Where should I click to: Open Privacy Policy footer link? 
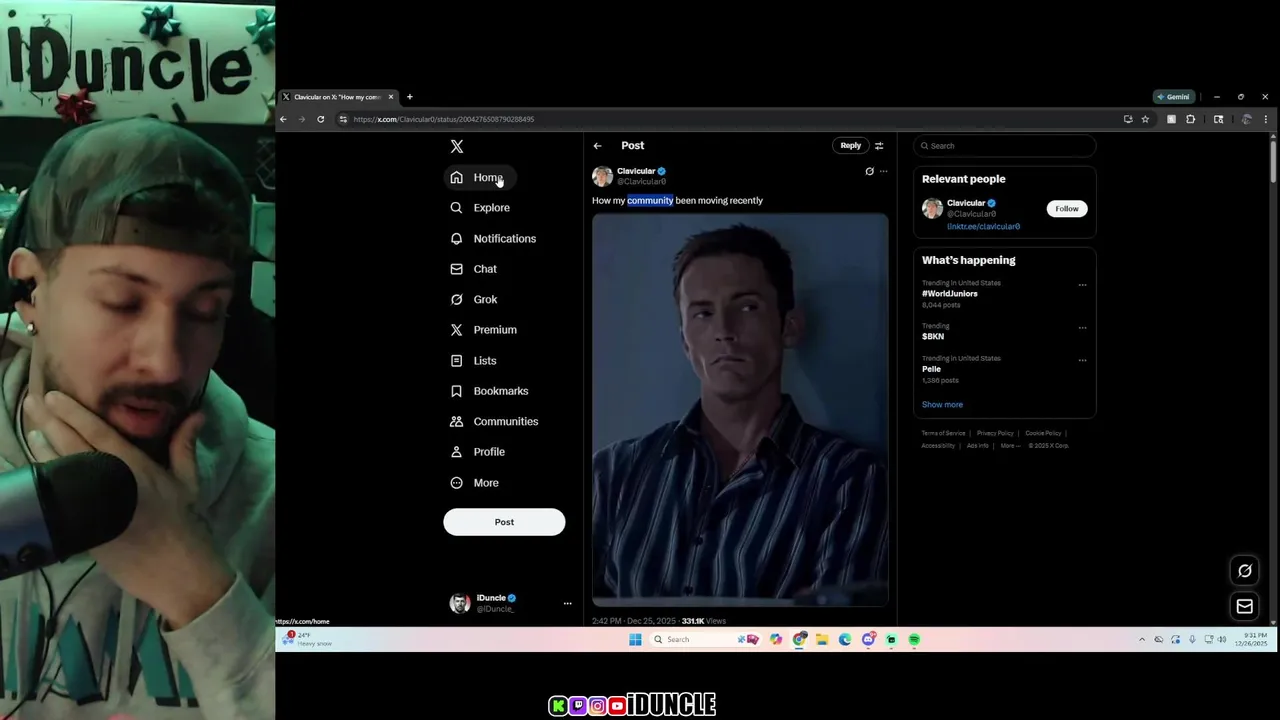coord(995,433)
